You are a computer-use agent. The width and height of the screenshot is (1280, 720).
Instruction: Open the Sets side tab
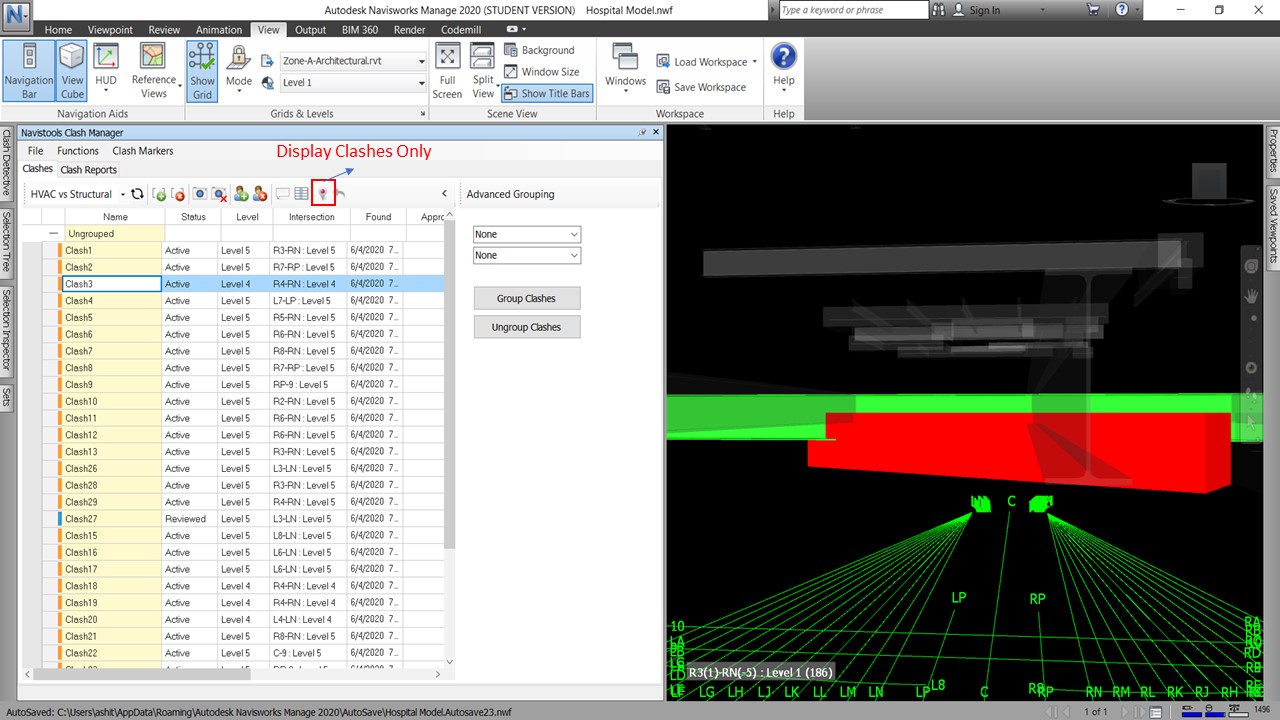(x=7, y=396)
